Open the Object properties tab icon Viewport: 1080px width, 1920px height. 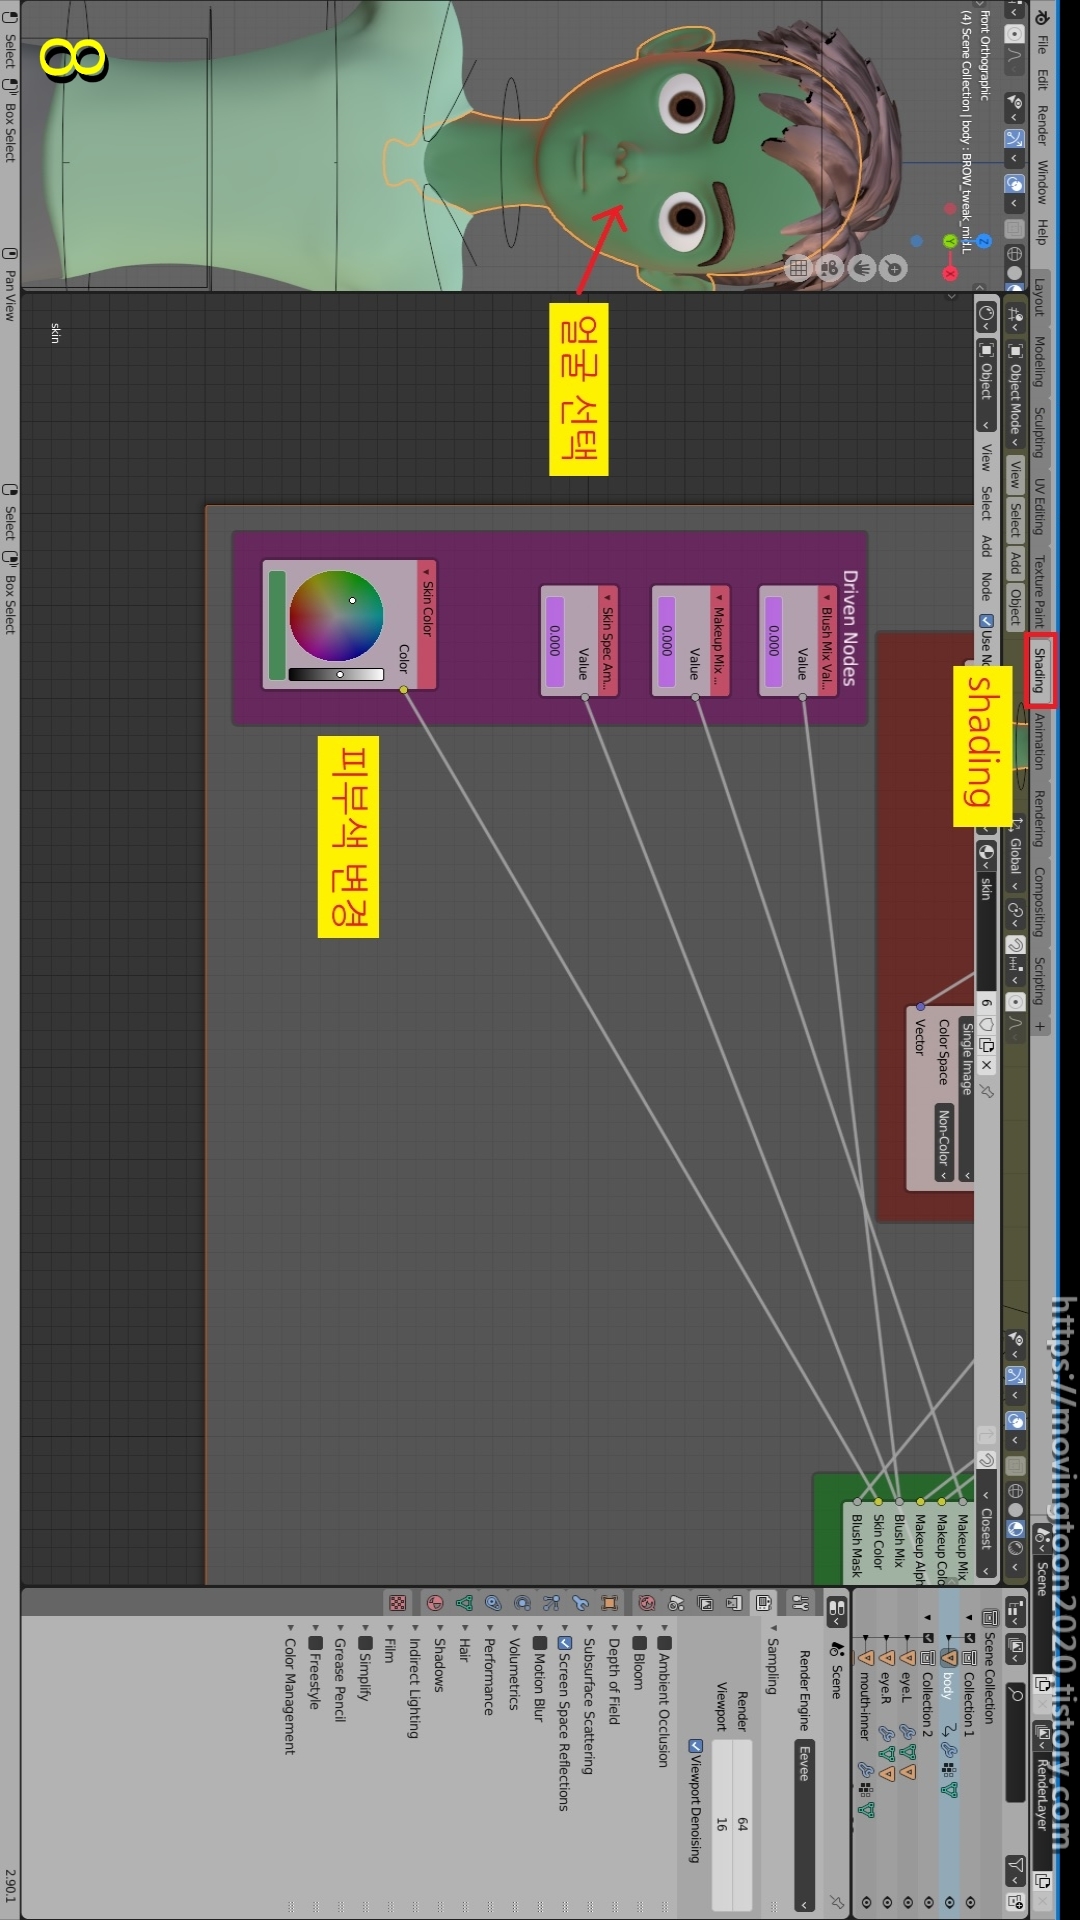pyautogui.click(x=609, y=1603)
